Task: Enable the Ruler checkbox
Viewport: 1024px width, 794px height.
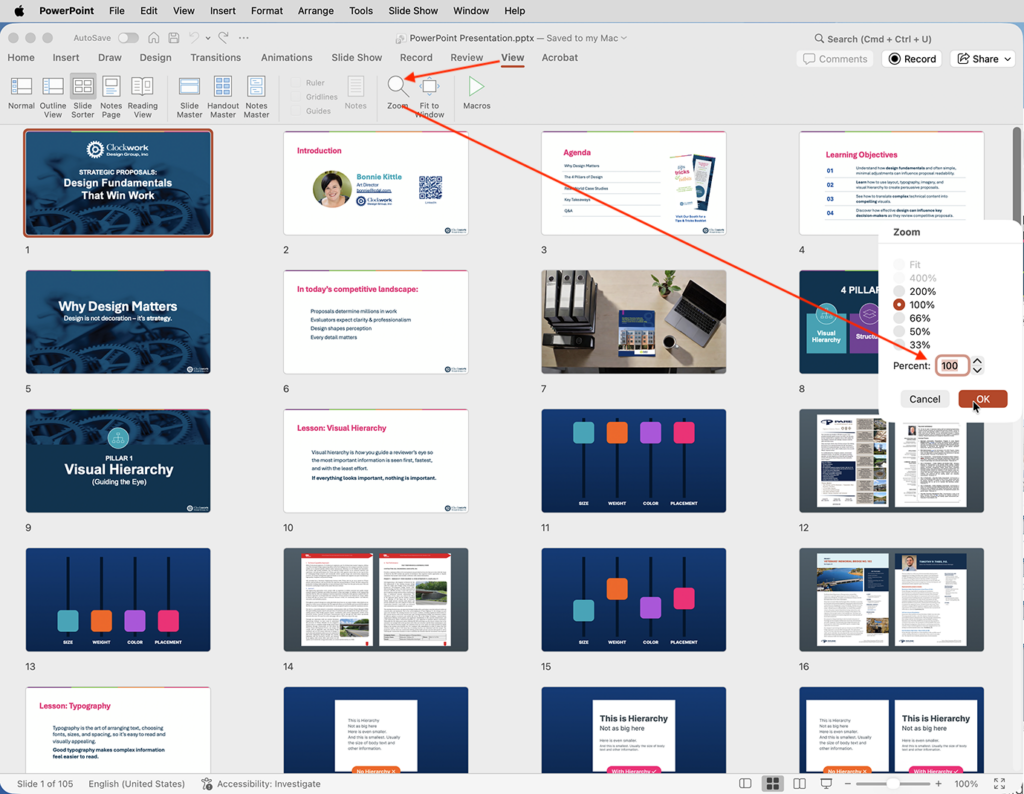Action: click(296, 83)
